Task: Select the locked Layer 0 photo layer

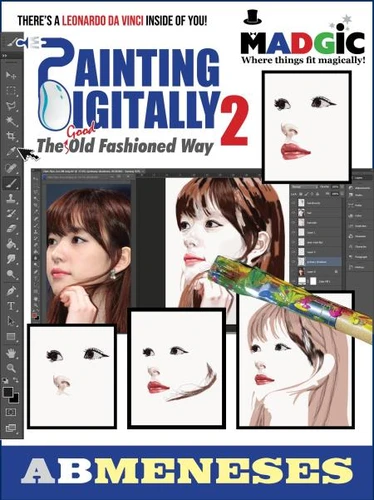Action: pos(315,272)
